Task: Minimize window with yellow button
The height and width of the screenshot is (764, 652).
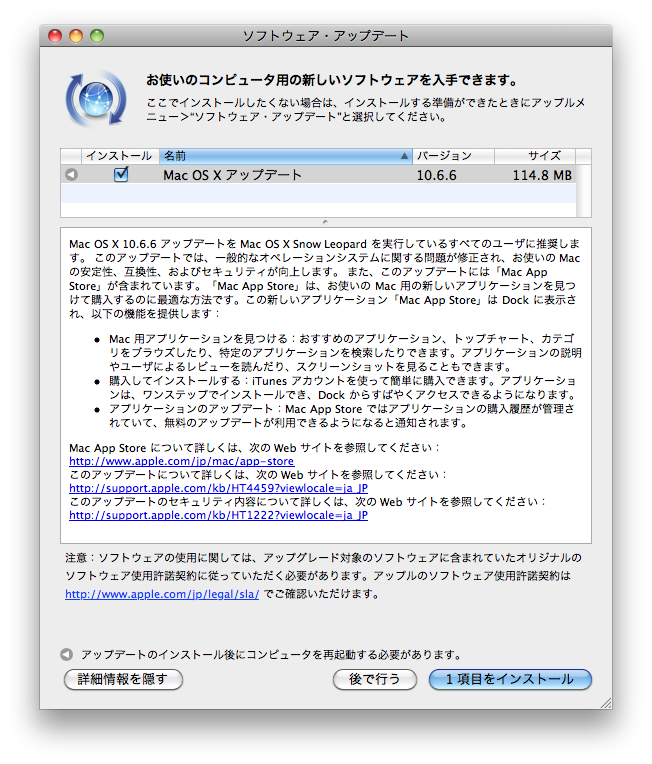Action: pos(76,36)
